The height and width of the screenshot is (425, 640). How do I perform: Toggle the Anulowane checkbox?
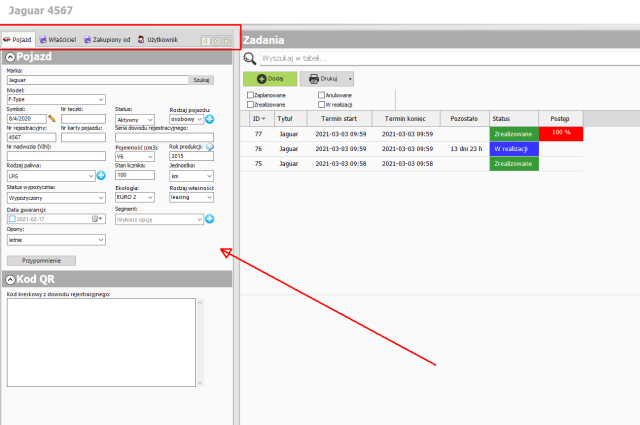(x=321, y=95)
